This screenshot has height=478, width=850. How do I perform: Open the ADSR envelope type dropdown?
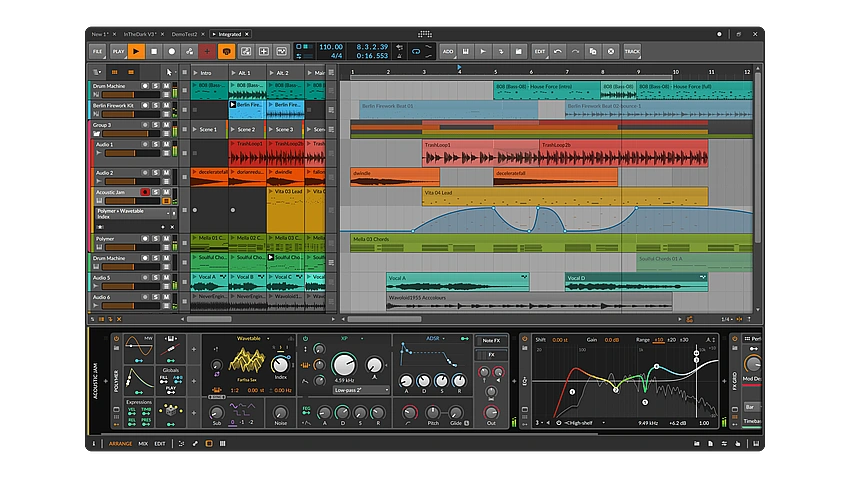(x=436, y=338)
